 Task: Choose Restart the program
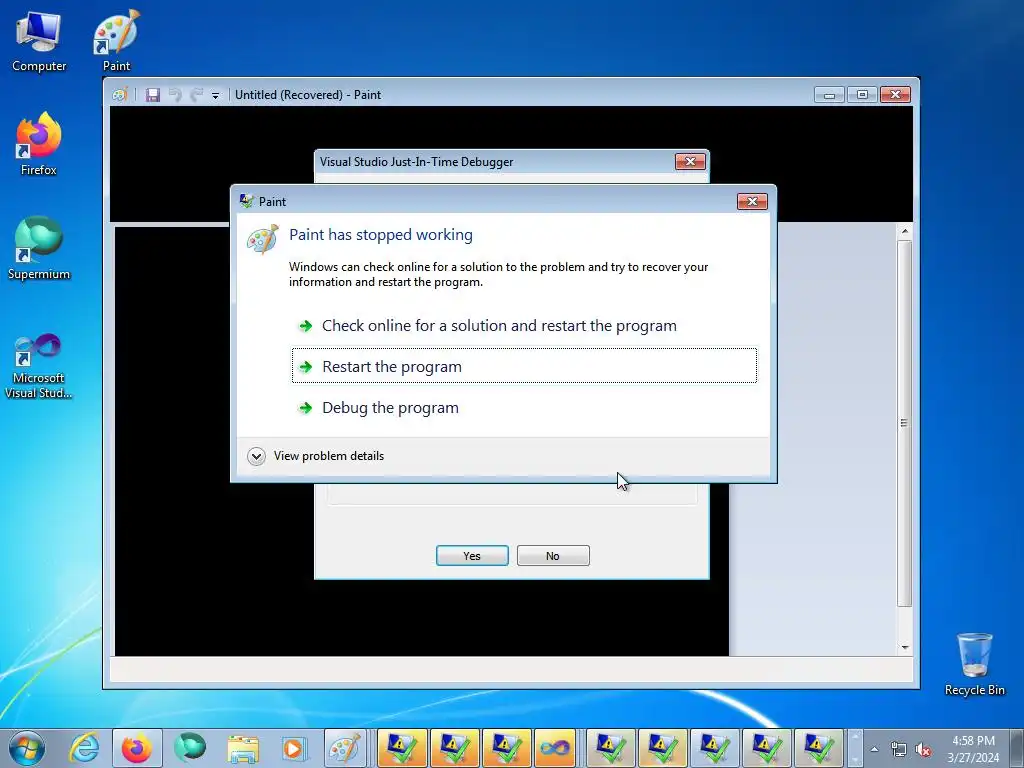pos(524,366)
